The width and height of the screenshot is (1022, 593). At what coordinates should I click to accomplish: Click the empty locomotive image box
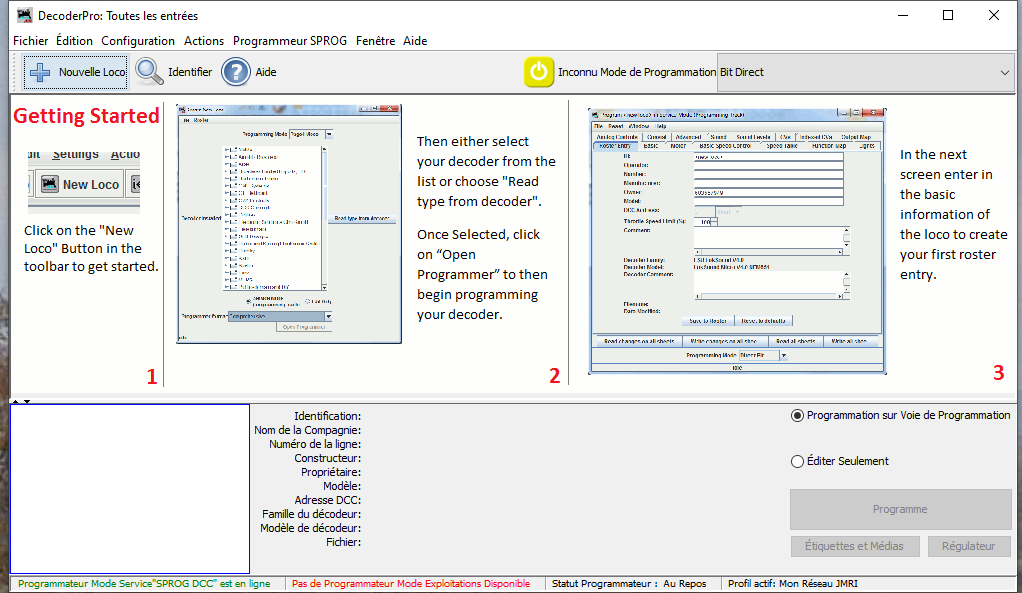[130, 489]
